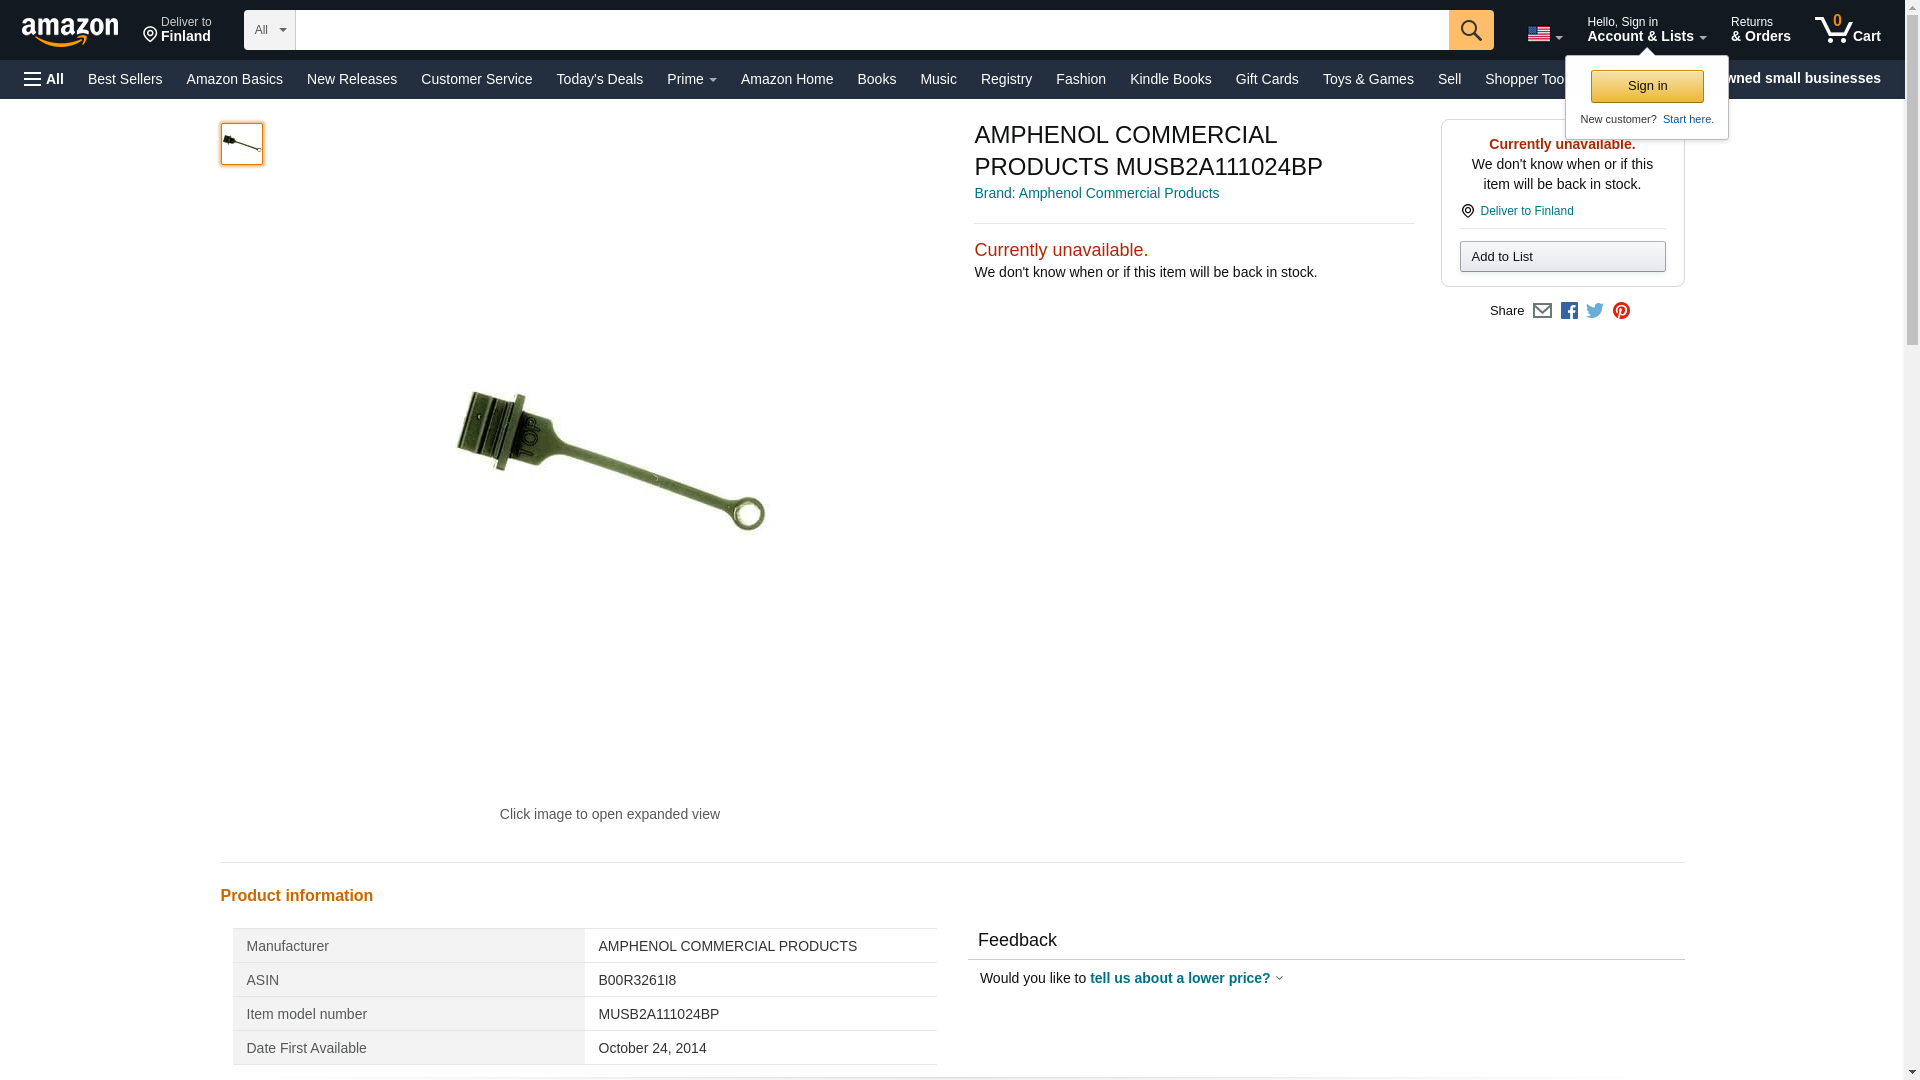
Task: Click the magnifying glass search button
Action: (1470, 30)
